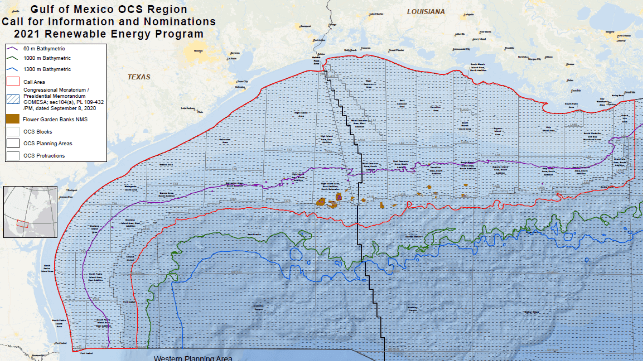Image resolution: width=643 pixels, height=361 pixels.
Task: Select the red Call Area legend box
Action: (x=13, y=81)
